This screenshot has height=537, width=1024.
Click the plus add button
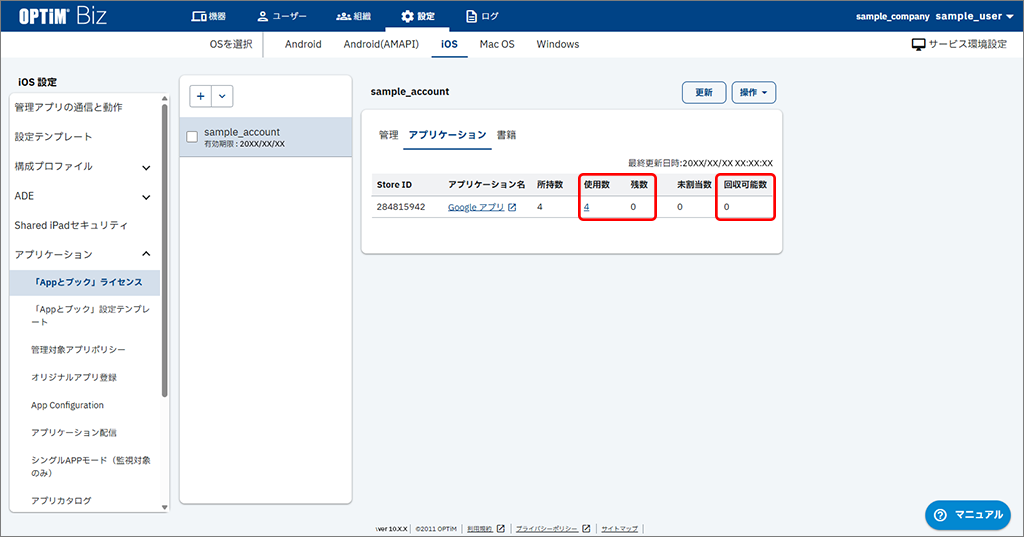[200, 96]
